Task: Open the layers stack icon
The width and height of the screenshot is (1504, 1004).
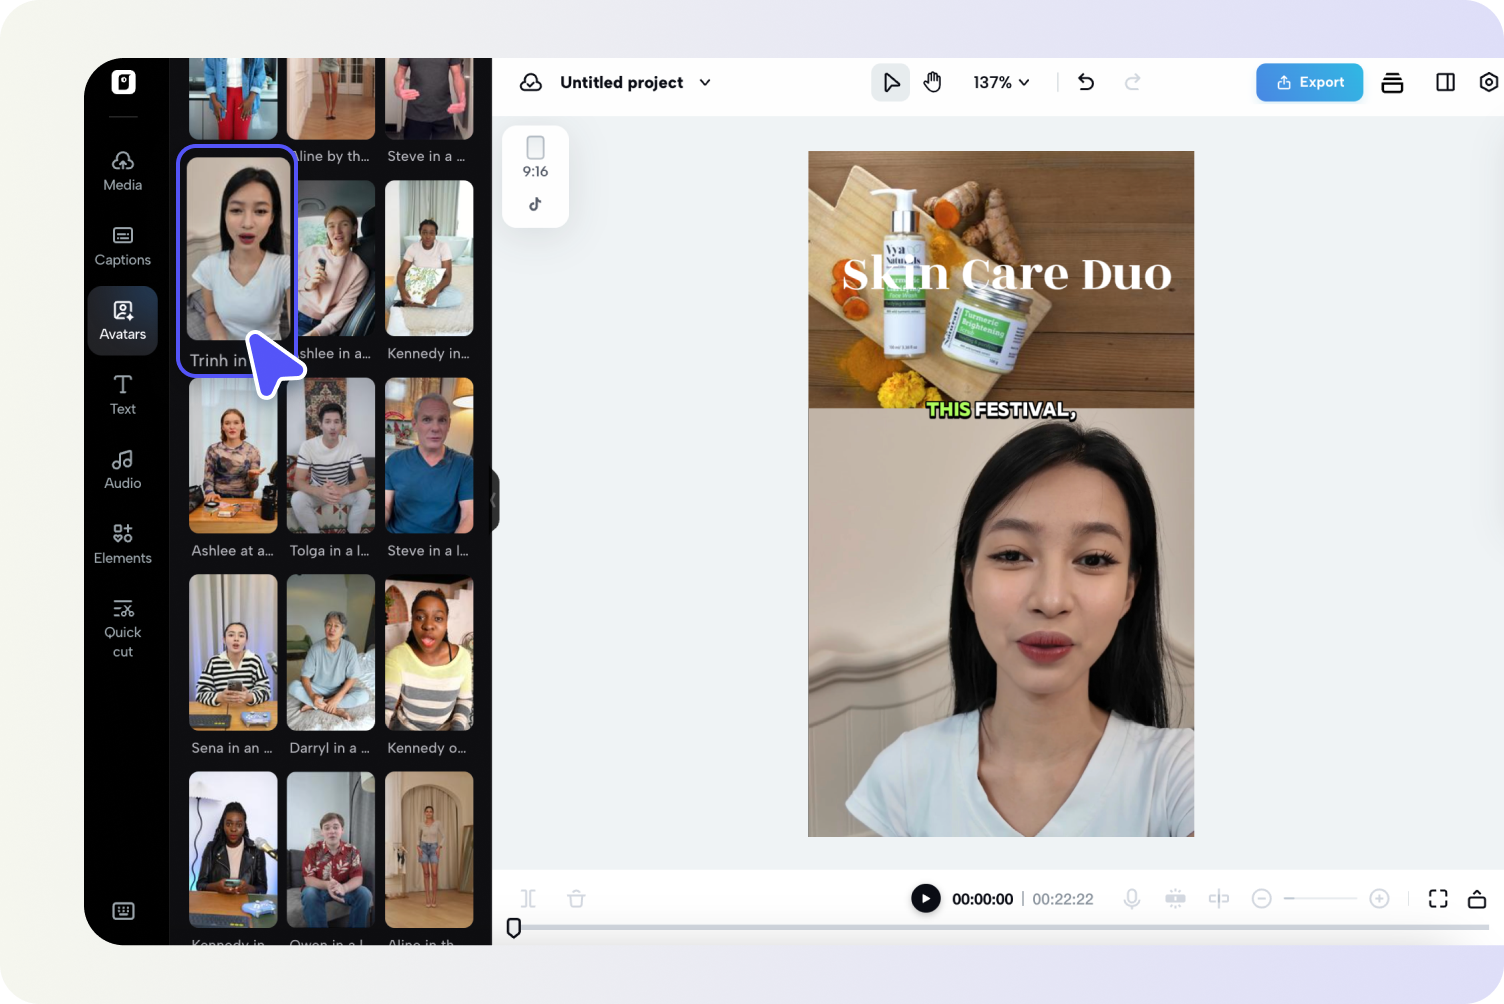Action: [1392, 82]
